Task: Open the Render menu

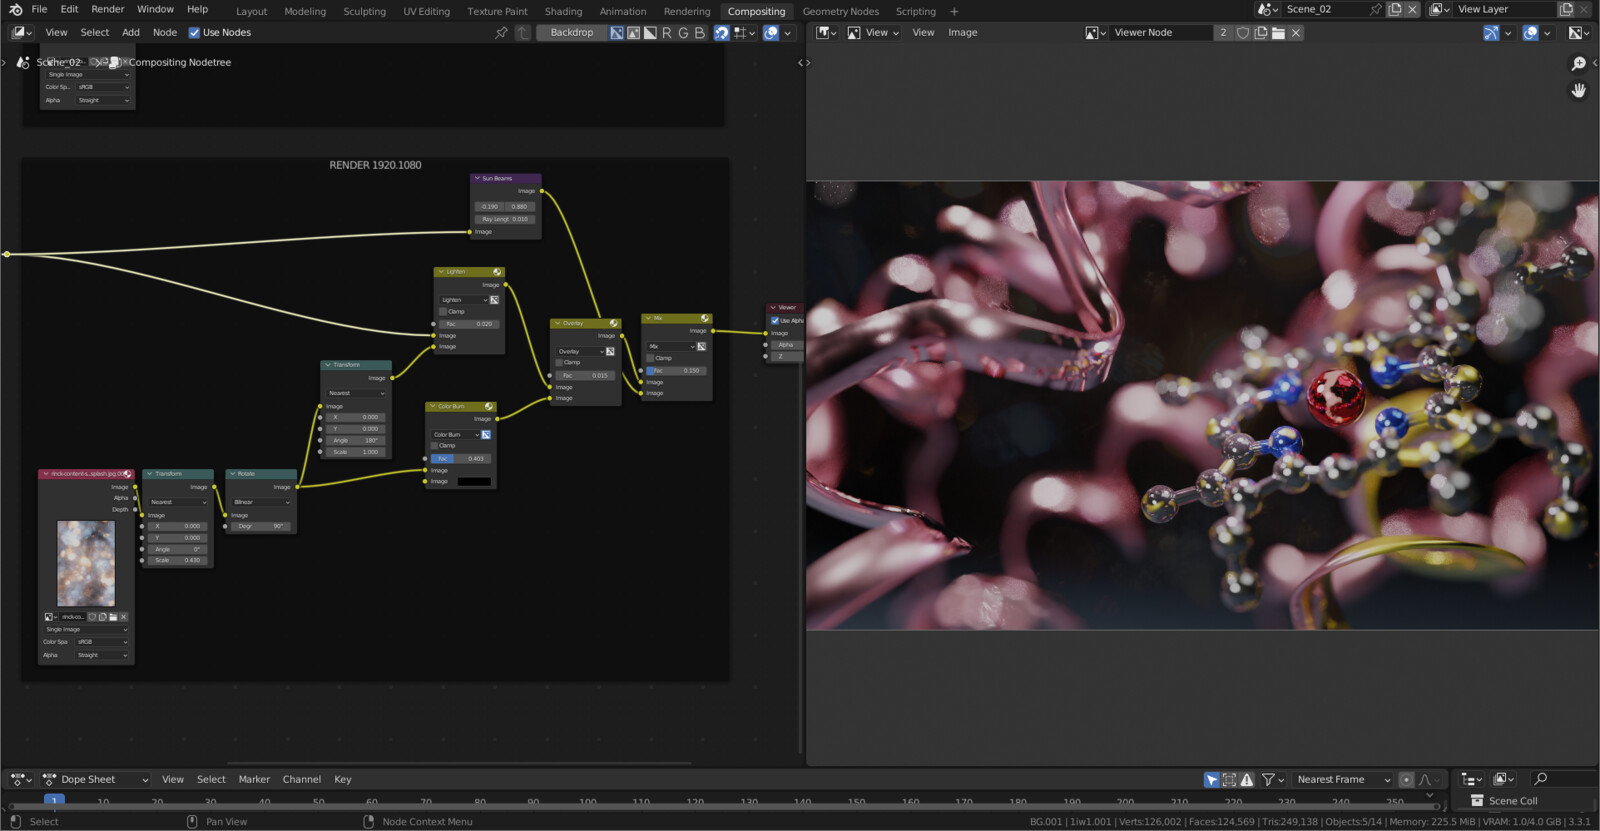Action: click(x=108, y=9)
